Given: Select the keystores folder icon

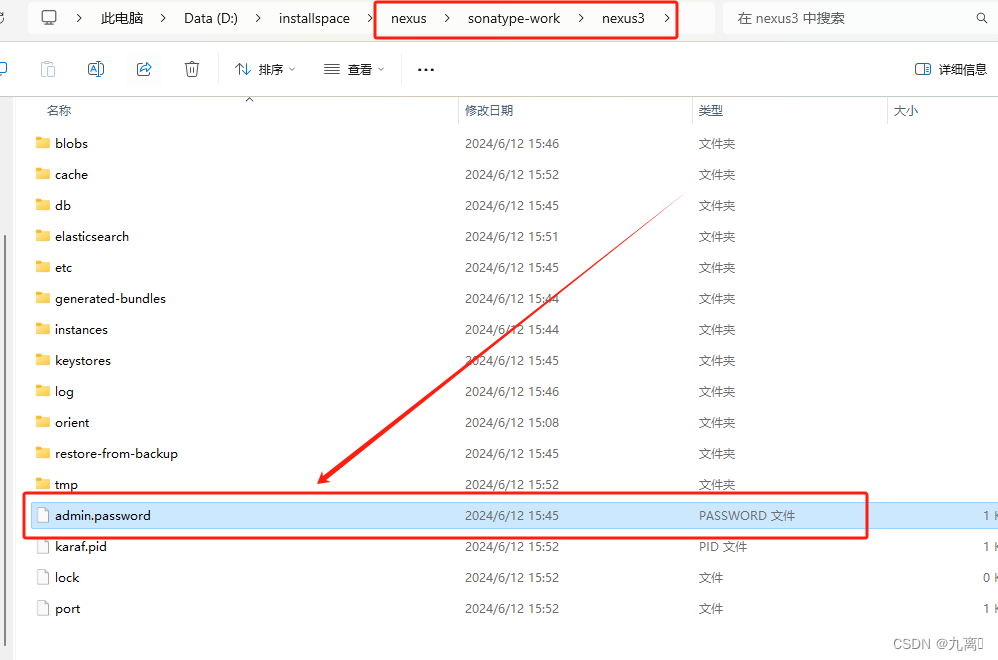Looking at the screenshot, I should pos(43,360).
